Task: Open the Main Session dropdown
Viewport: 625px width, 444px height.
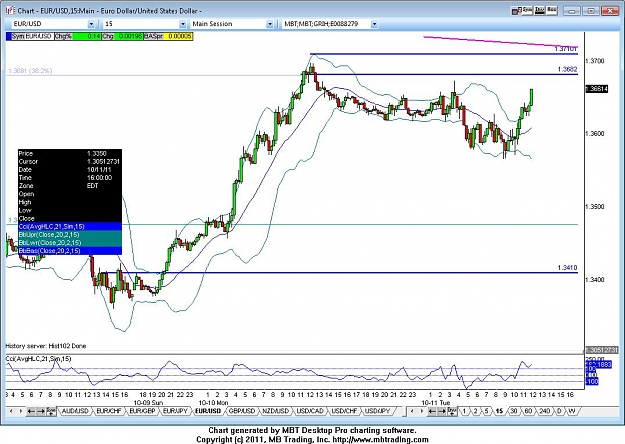Action: (x=270, y=24)
